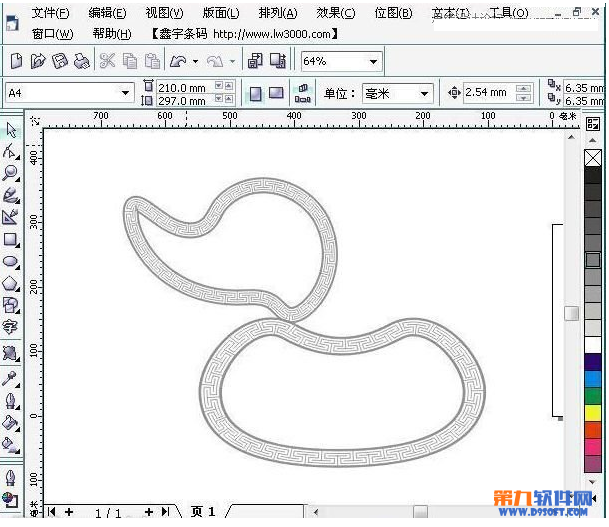
Task: Open the 效果(C) menu
Action: coord(336,13)
